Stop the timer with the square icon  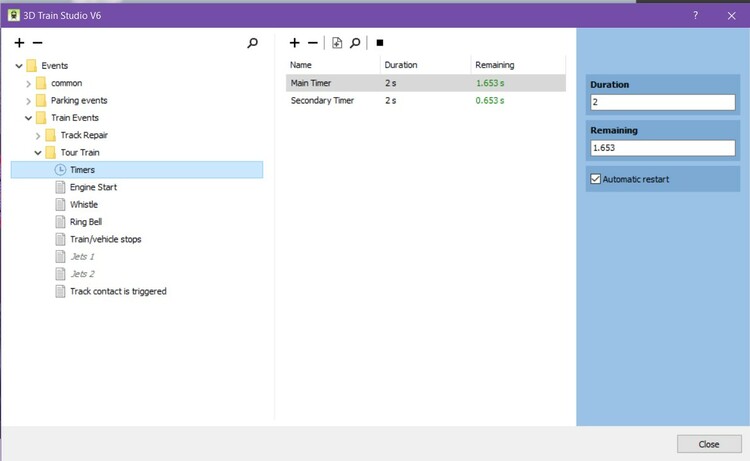[x=380, y=43]
